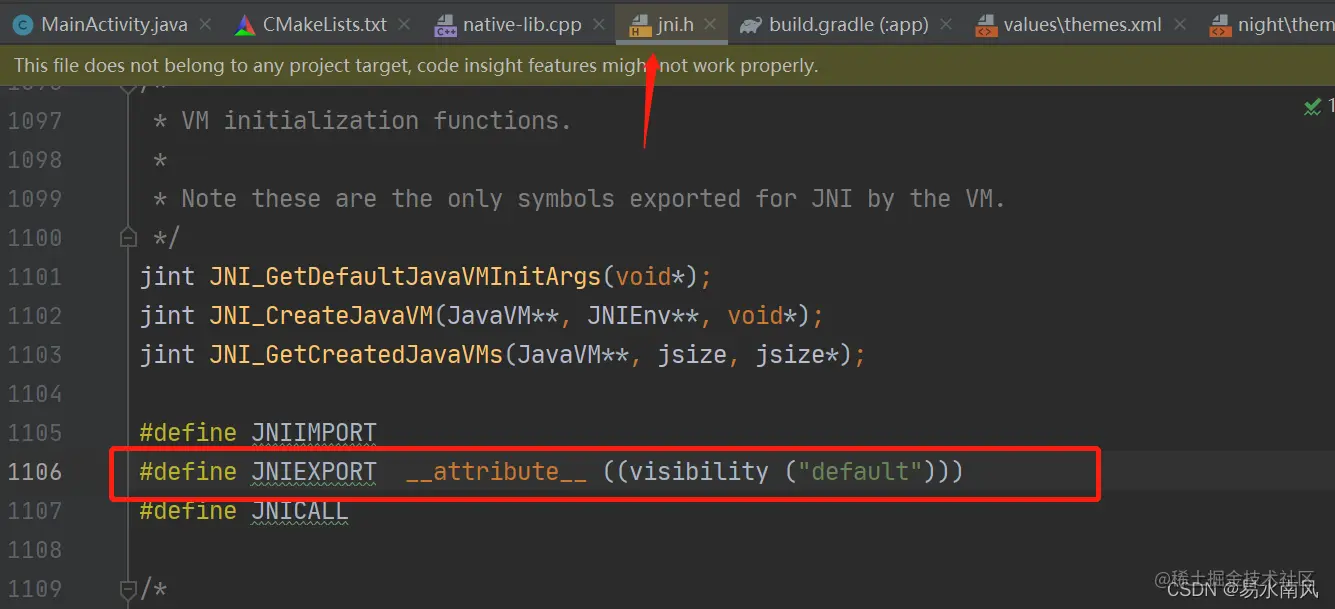Collapse the comment block fold marker at line 1100
This screenshot has height=609, width=1335.
[x=128, y=238]
